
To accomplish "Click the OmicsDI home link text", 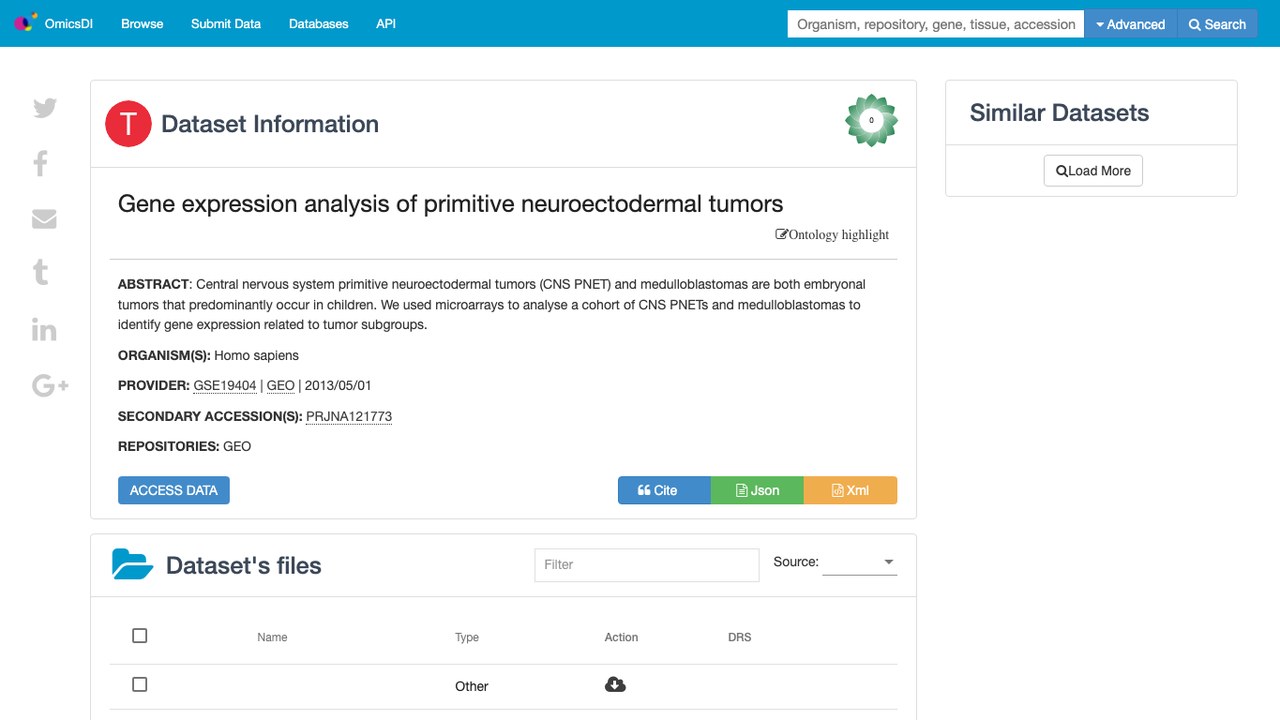I will [x=69, y=24].
